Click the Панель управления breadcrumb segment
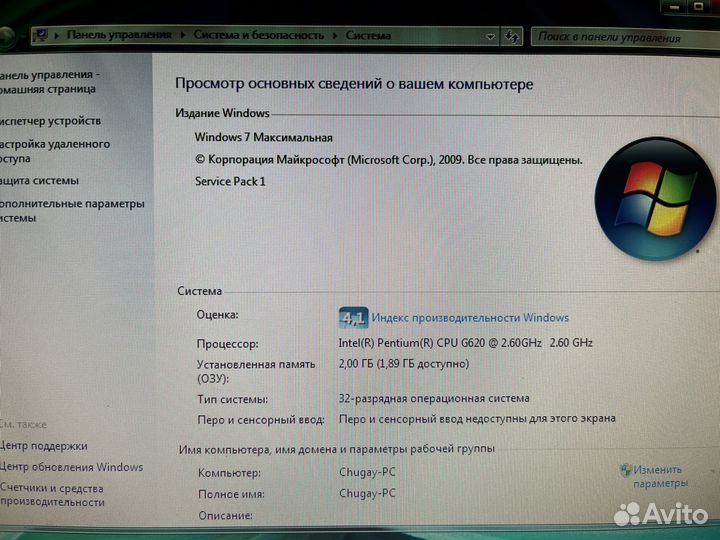 coord(119,35)
